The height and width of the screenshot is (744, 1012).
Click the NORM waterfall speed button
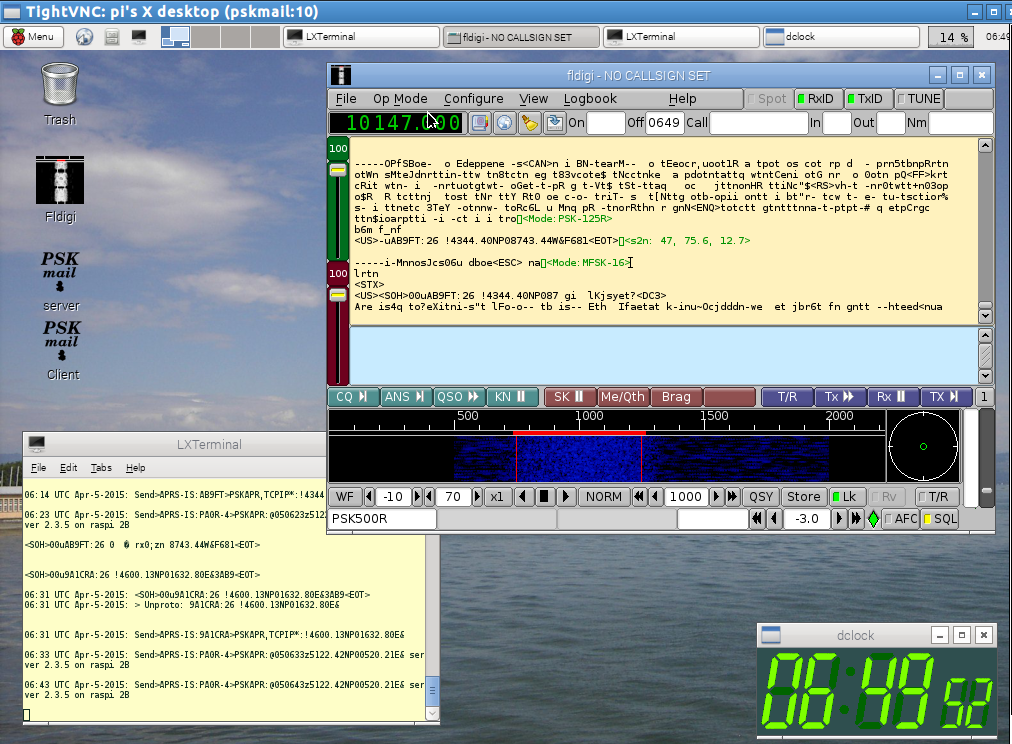(603, 496)
